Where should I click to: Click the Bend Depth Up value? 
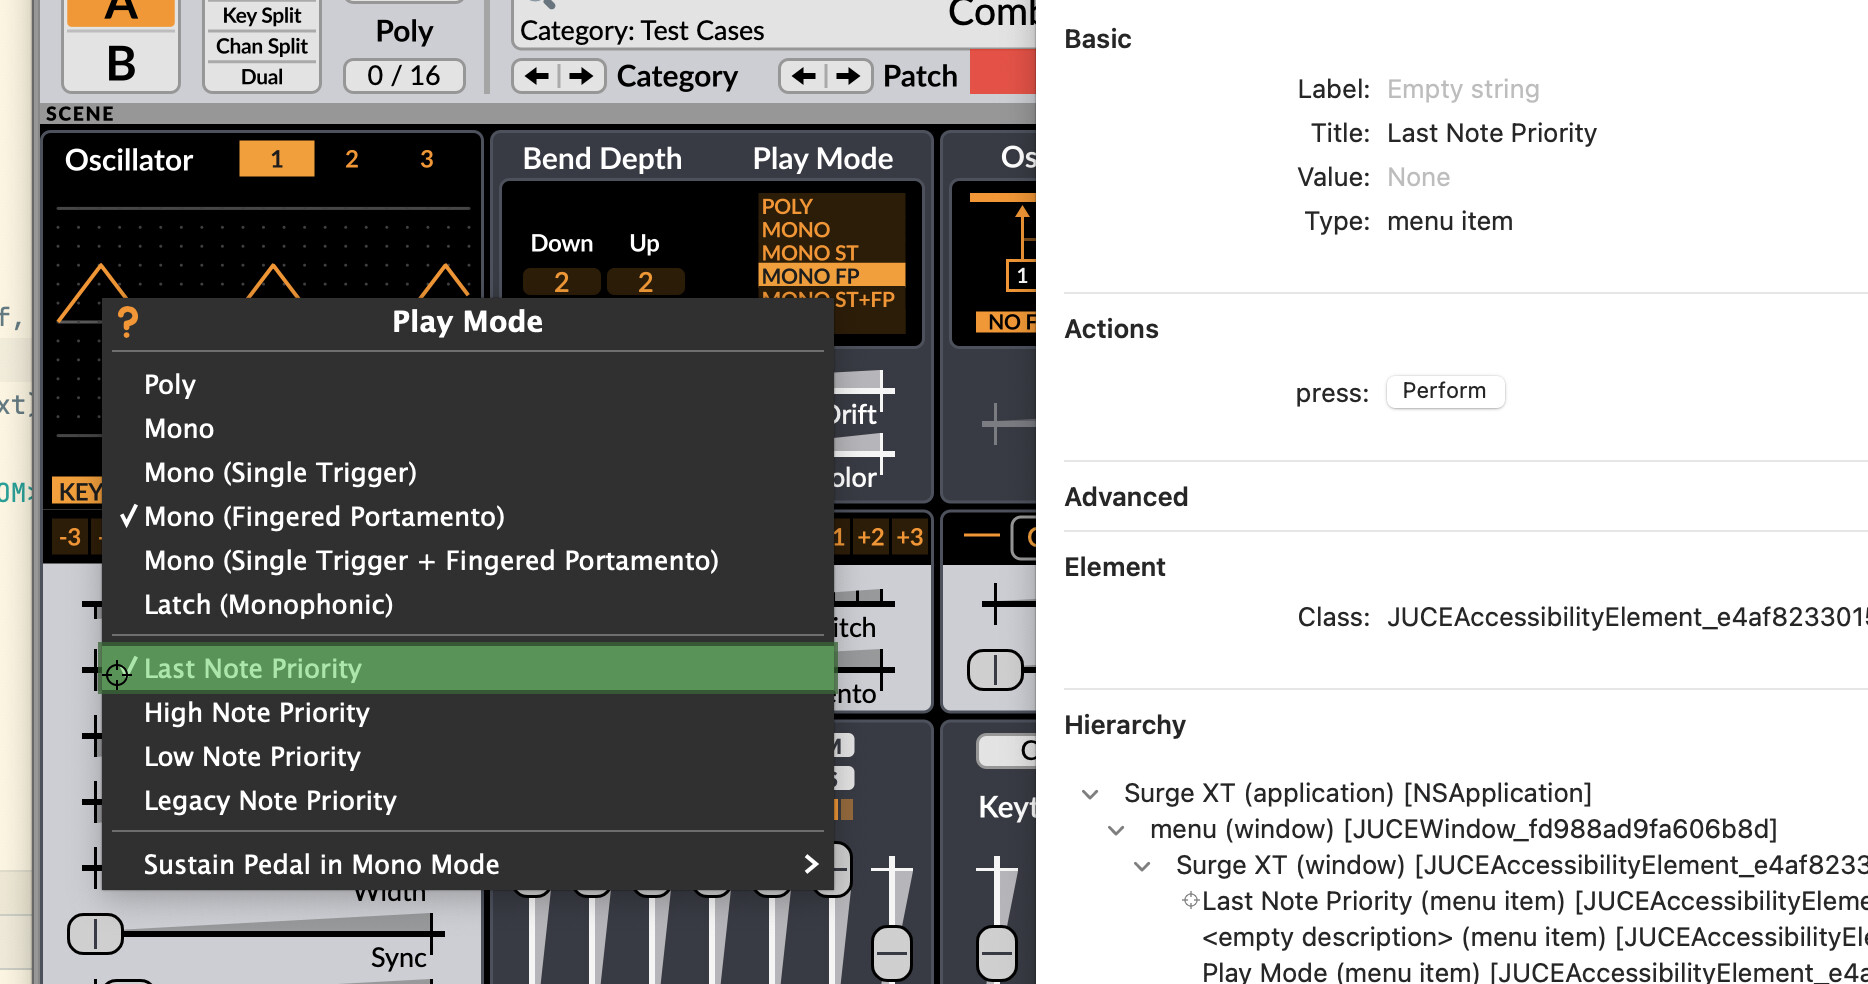(646, 282)
